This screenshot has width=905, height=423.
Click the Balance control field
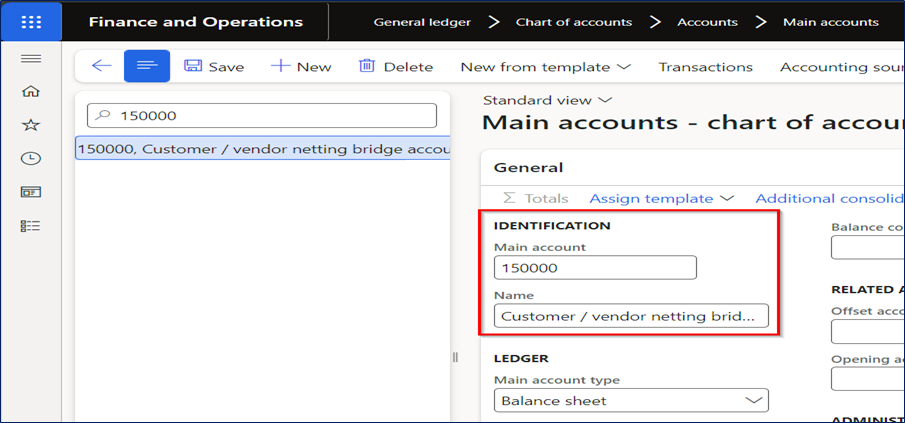[867, 248]
